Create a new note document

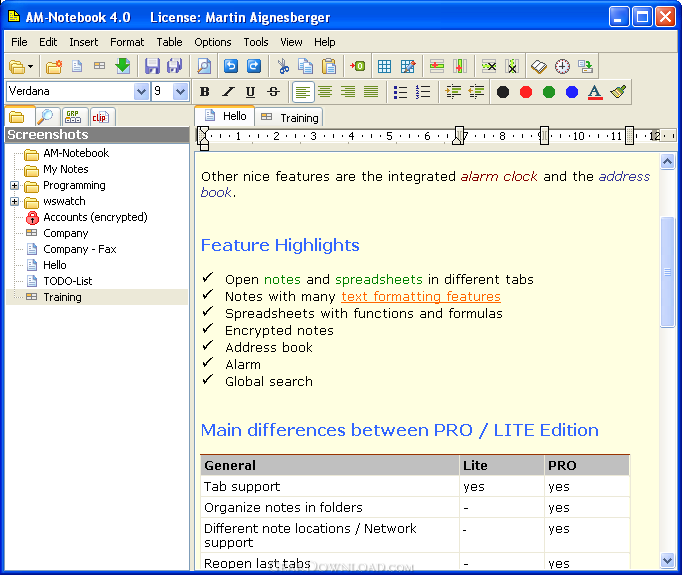(x=77, y=67)
